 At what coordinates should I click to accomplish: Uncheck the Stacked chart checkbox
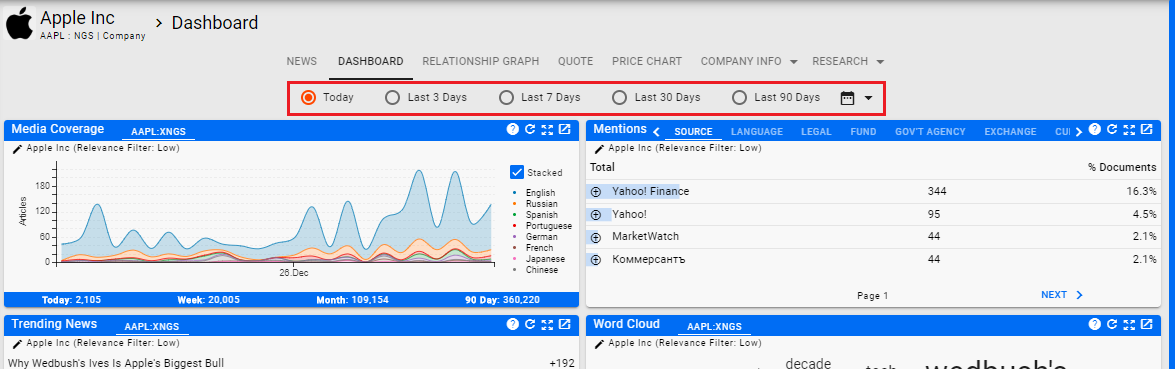click(x=516, y=172)
